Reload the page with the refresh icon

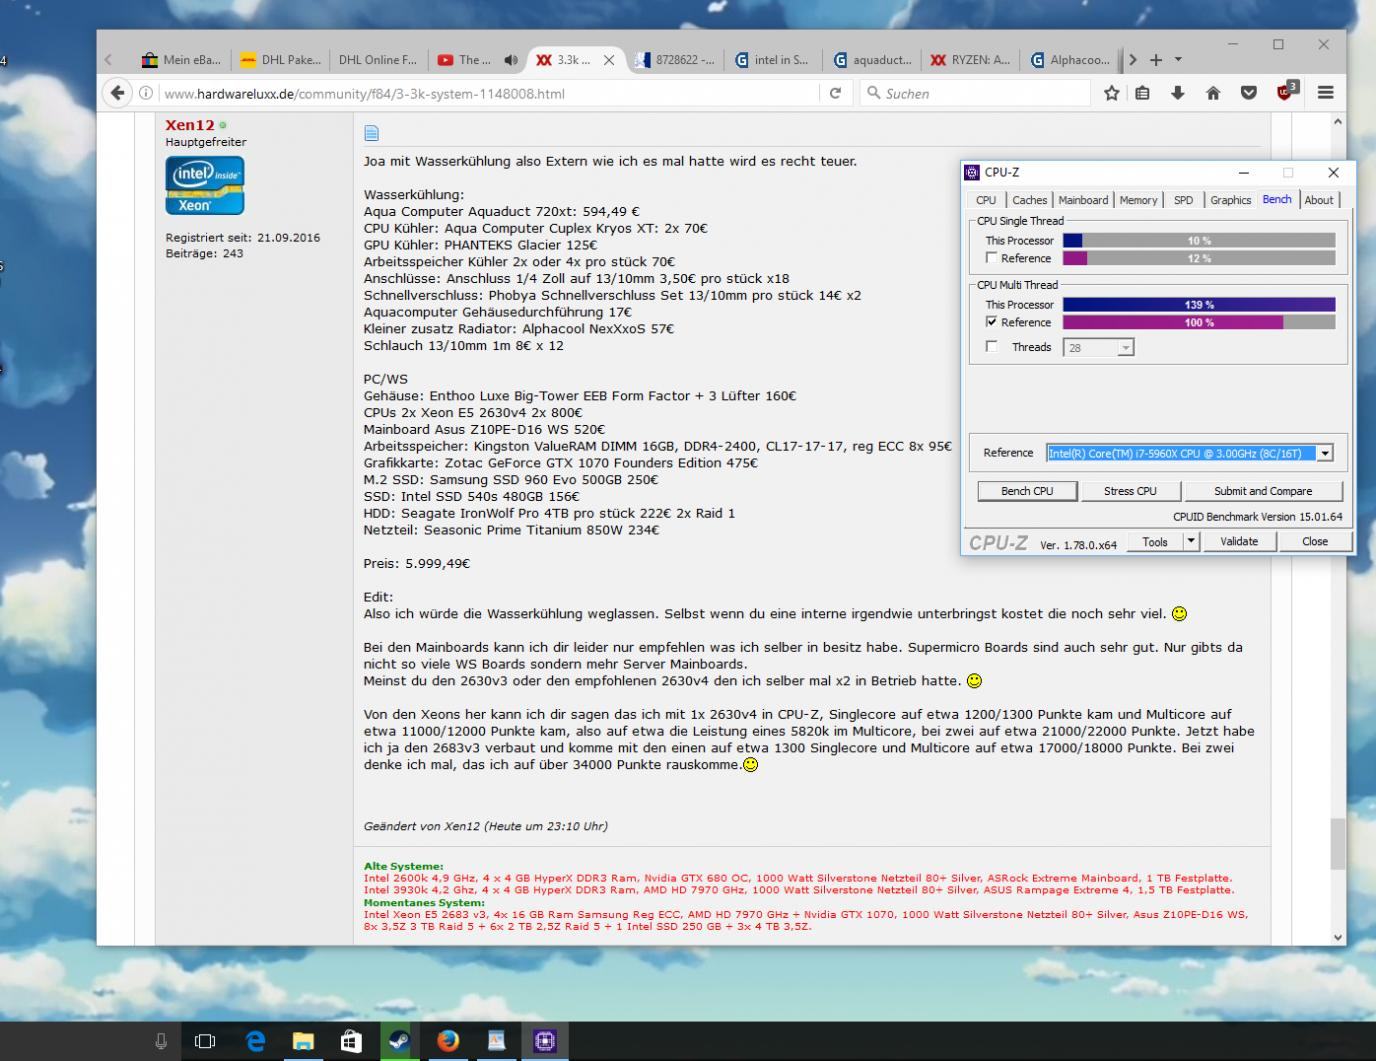835,93
